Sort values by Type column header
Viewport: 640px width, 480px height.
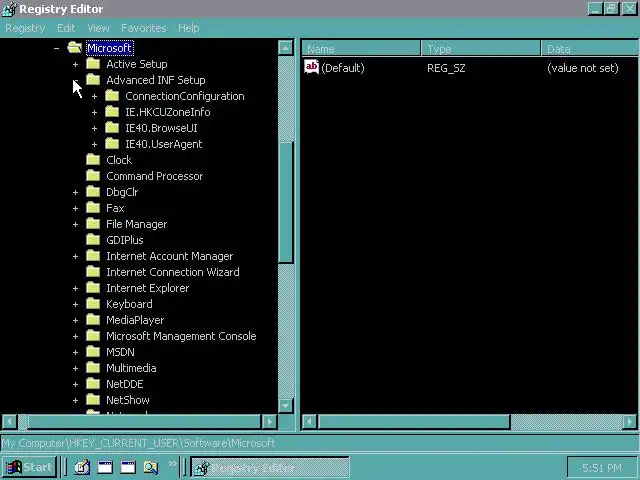click(x=481, y=49)
